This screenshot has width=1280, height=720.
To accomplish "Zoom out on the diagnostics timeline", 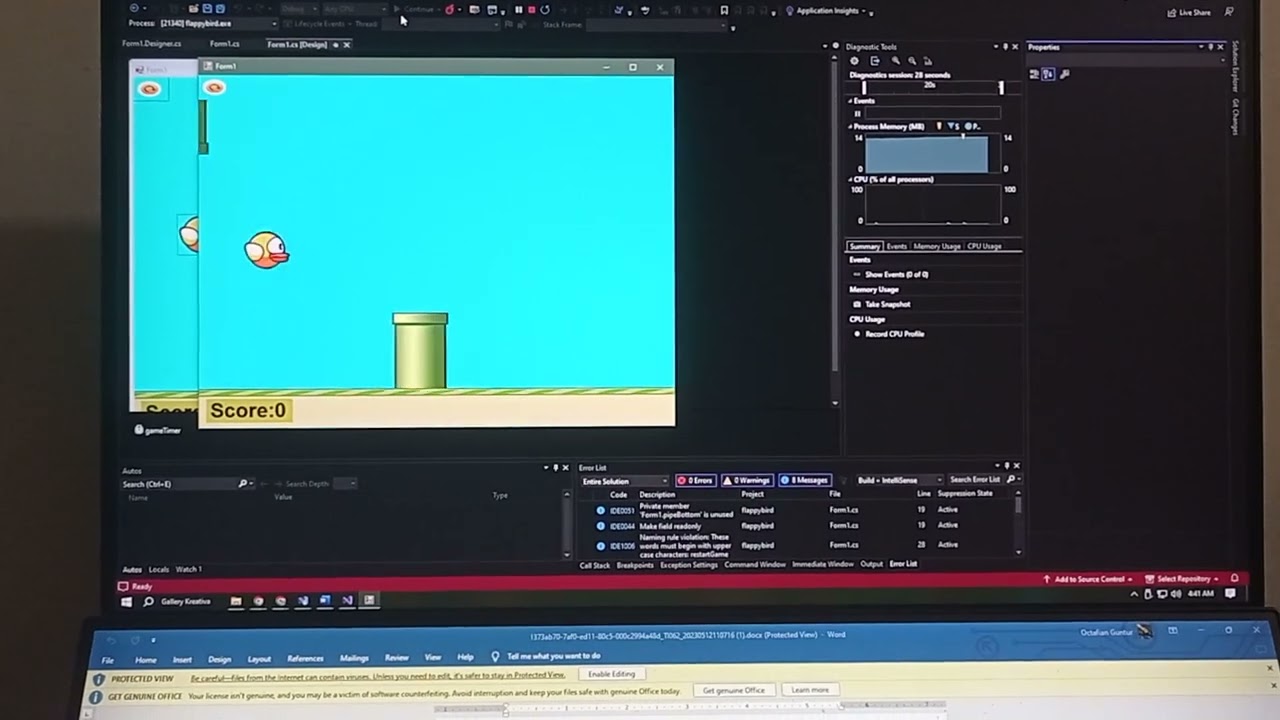I will click(912, 61).
